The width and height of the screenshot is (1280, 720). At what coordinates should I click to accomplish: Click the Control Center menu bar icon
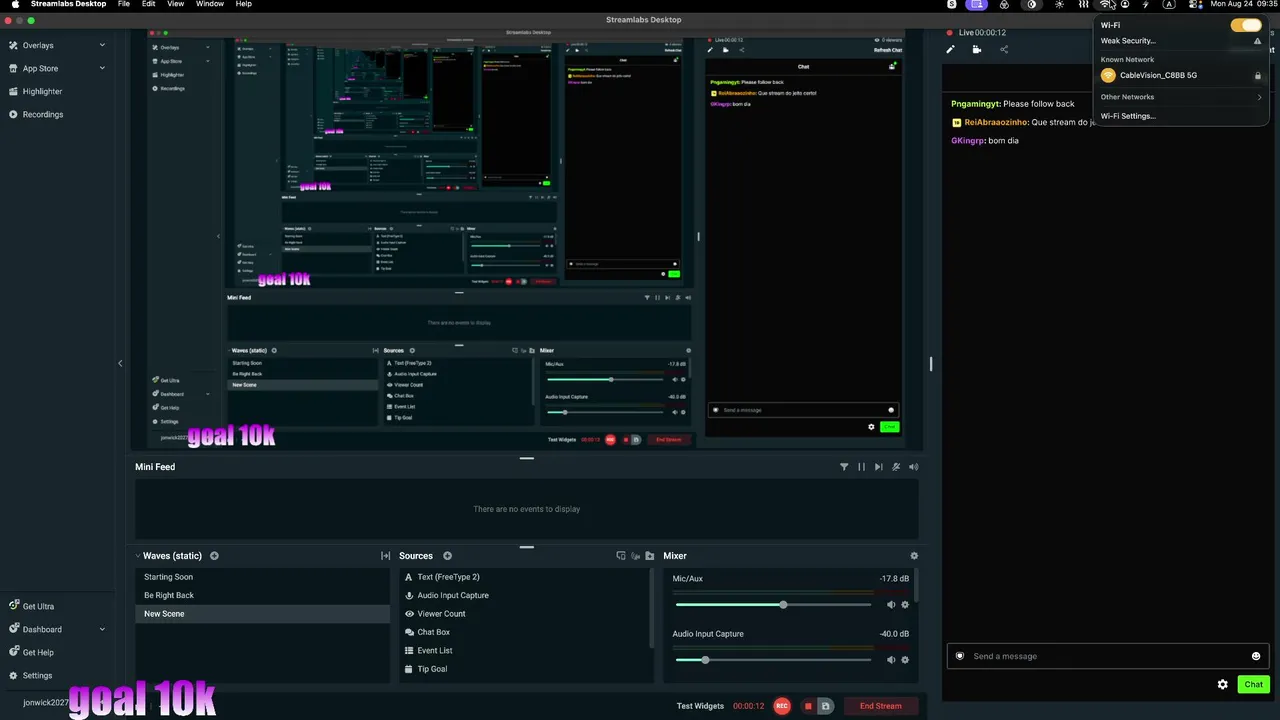[1196, 4]
